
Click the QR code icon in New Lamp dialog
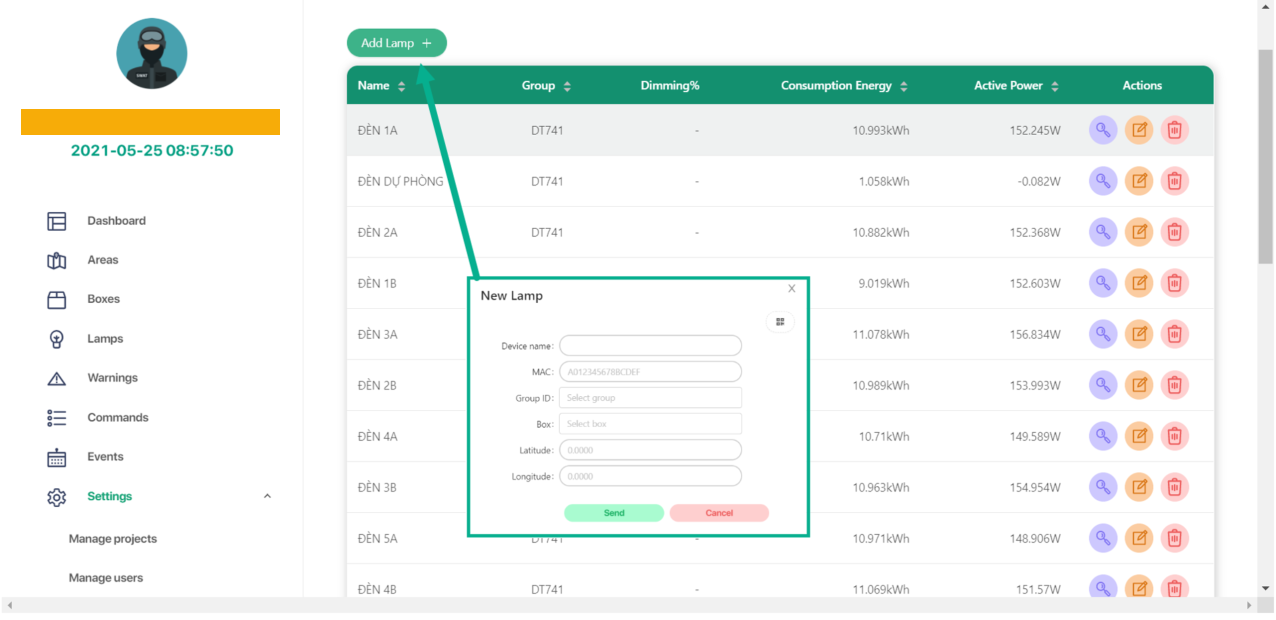click(780, 322)
